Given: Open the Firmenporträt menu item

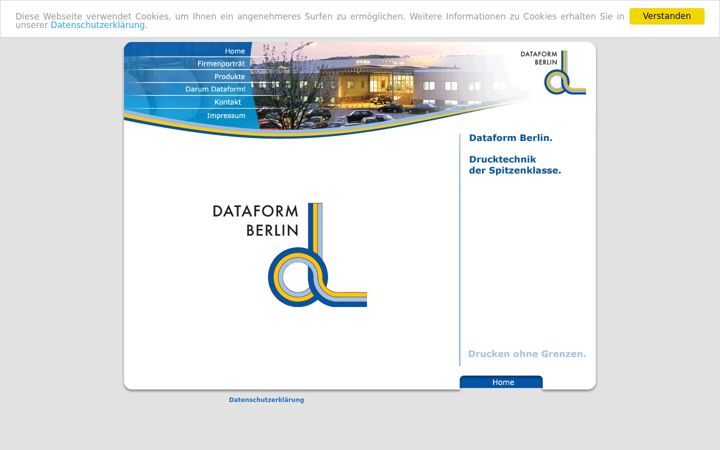Looking at the screenshot, I should tap(221, 63).
